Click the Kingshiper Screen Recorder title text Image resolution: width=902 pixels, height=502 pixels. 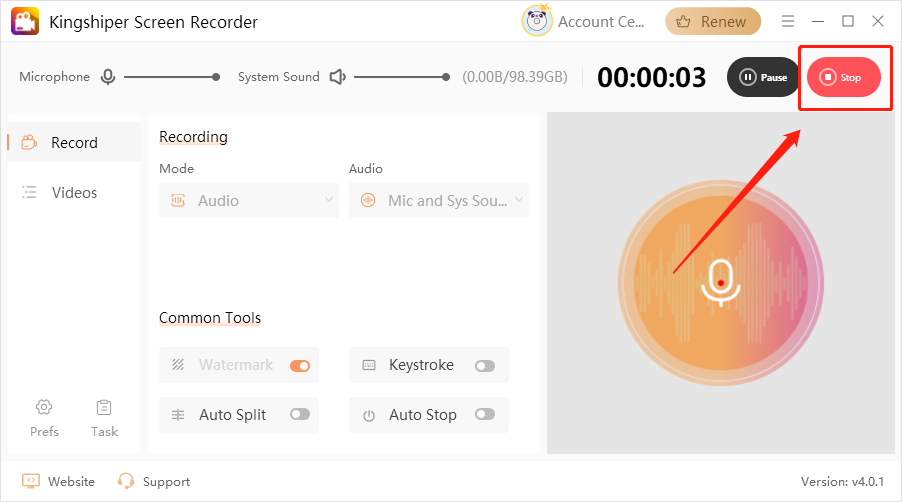click(x=154, y=22)
